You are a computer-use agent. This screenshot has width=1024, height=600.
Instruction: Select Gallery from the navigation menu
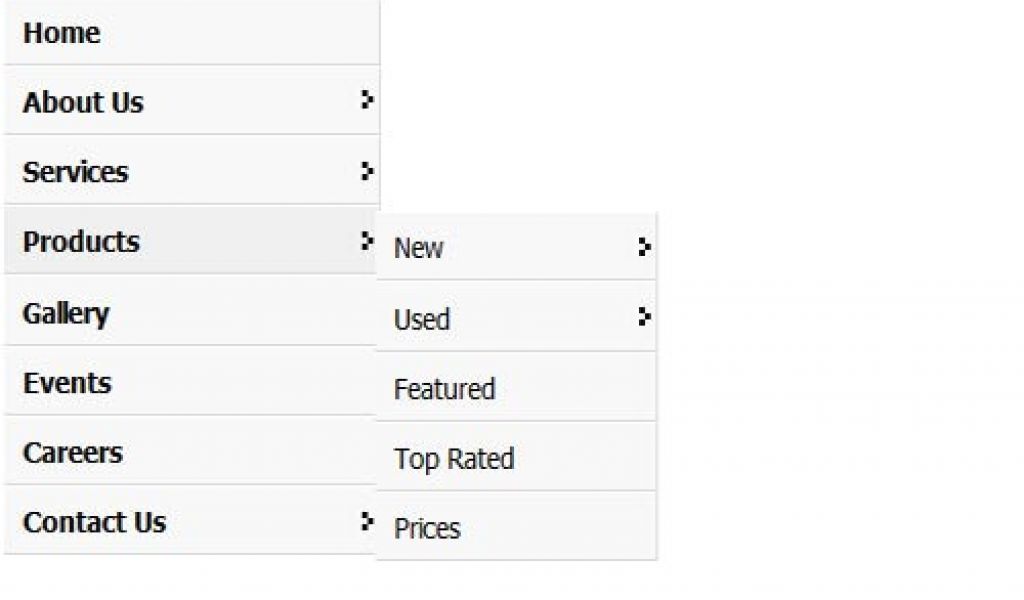[67, 312]
